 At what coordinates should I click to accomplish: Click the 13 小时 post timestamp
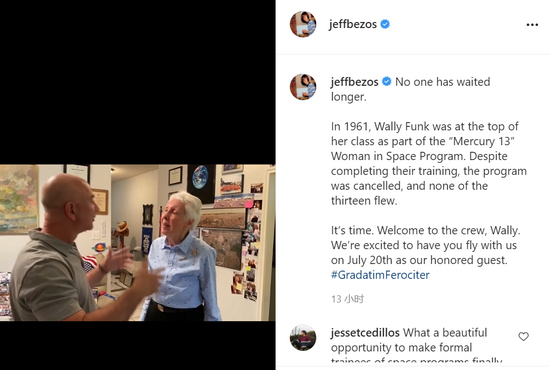347,299
